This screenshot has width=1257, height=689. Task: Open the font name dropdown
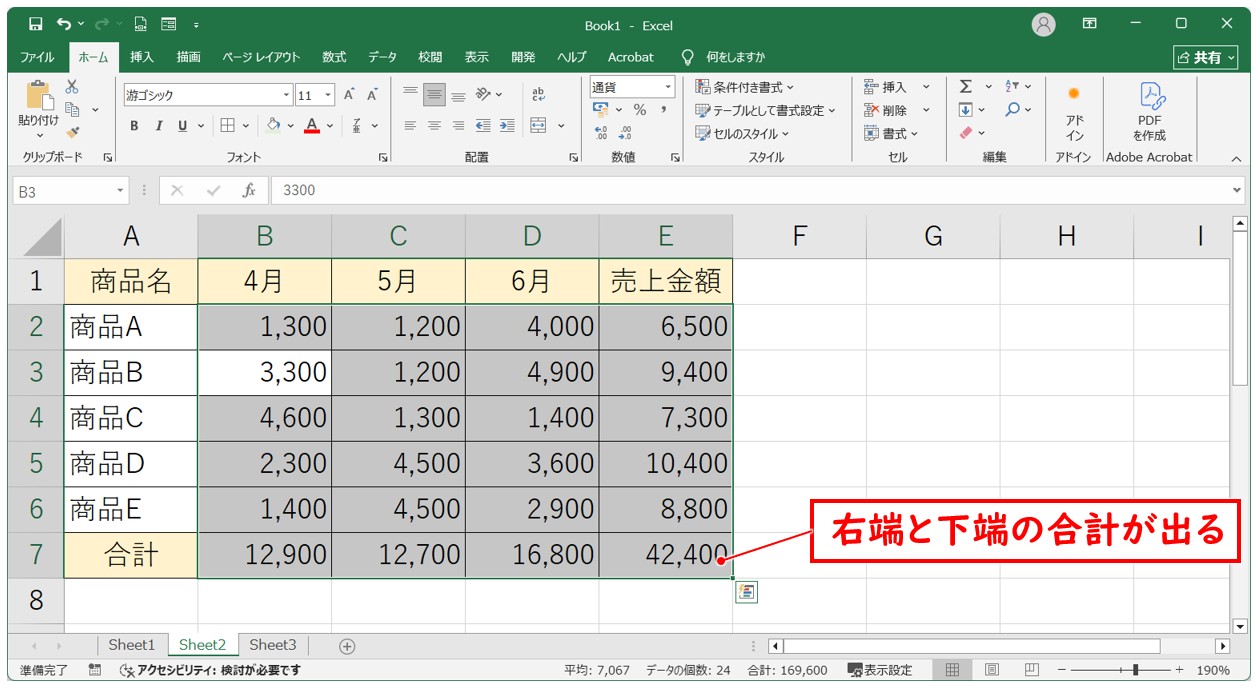coord(286,95)
